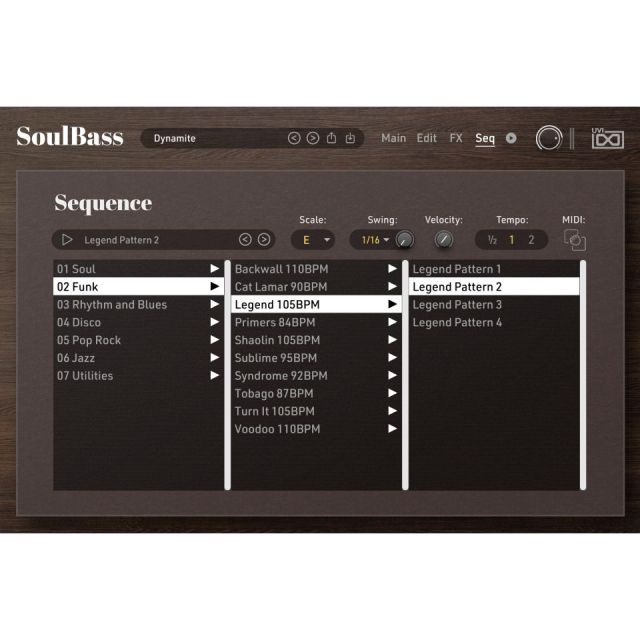Select the 05 Pop Rock category

pos(138,340)
